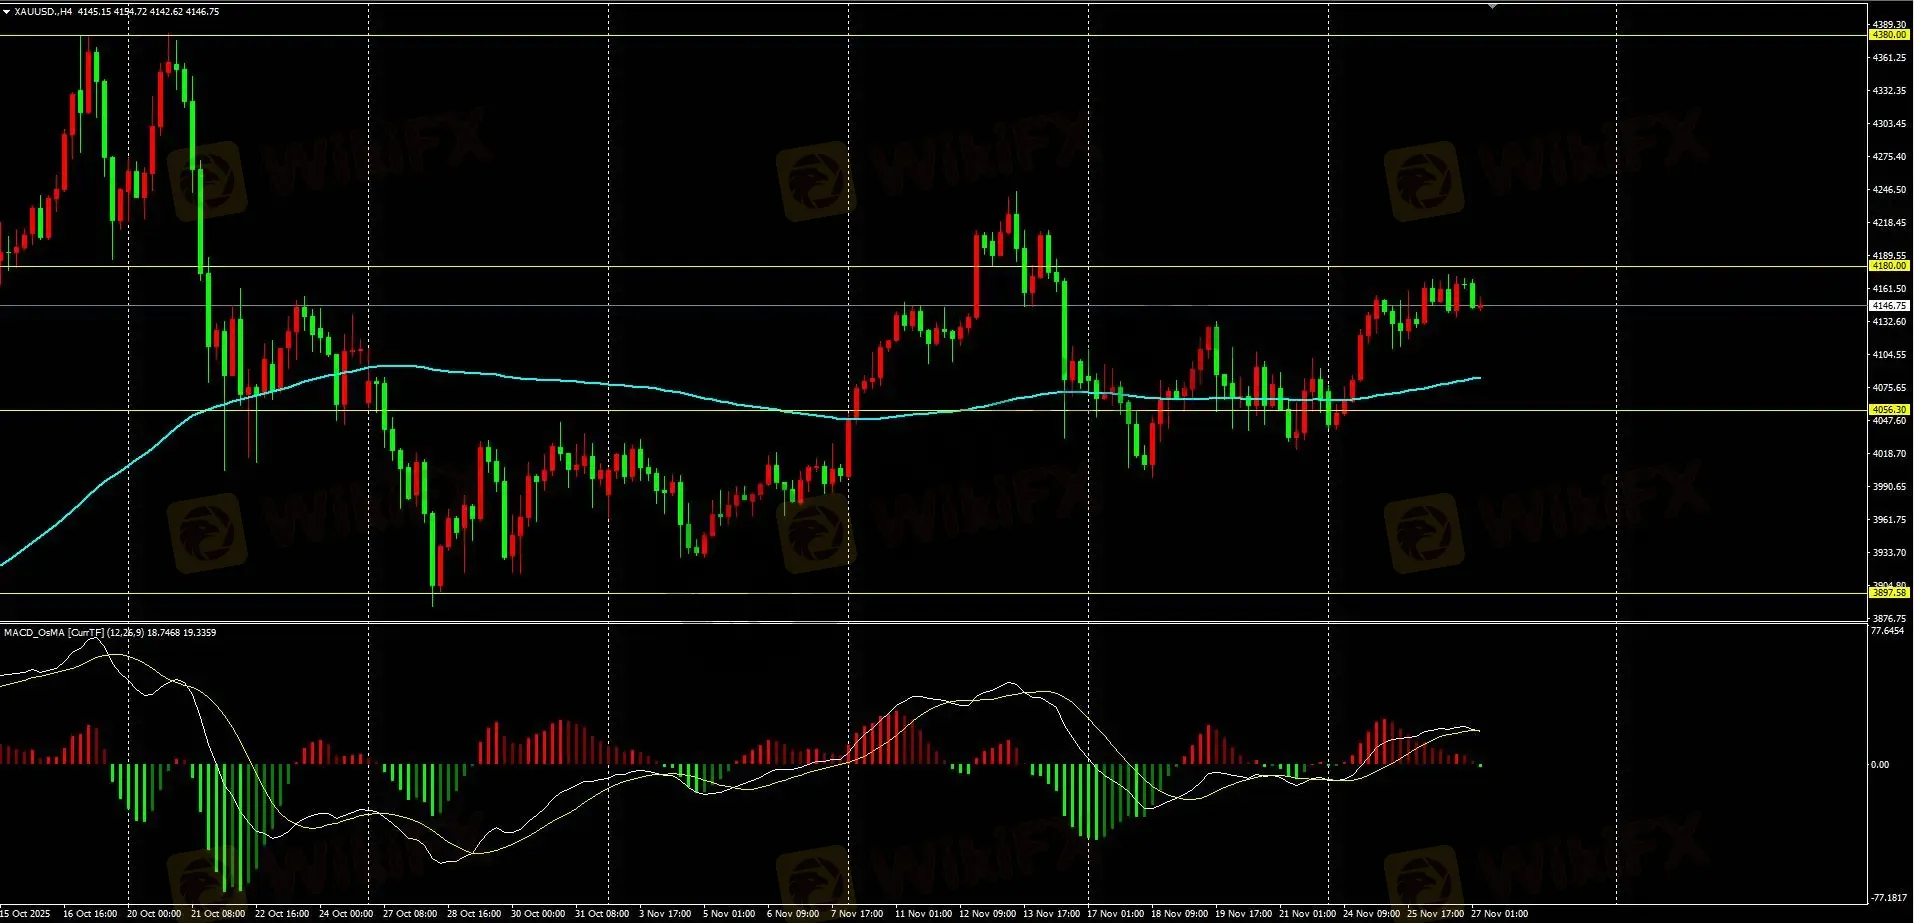Click the 4275.40 price scale value
This screenshot has width=1914, height=923.
pos(1889,157)
